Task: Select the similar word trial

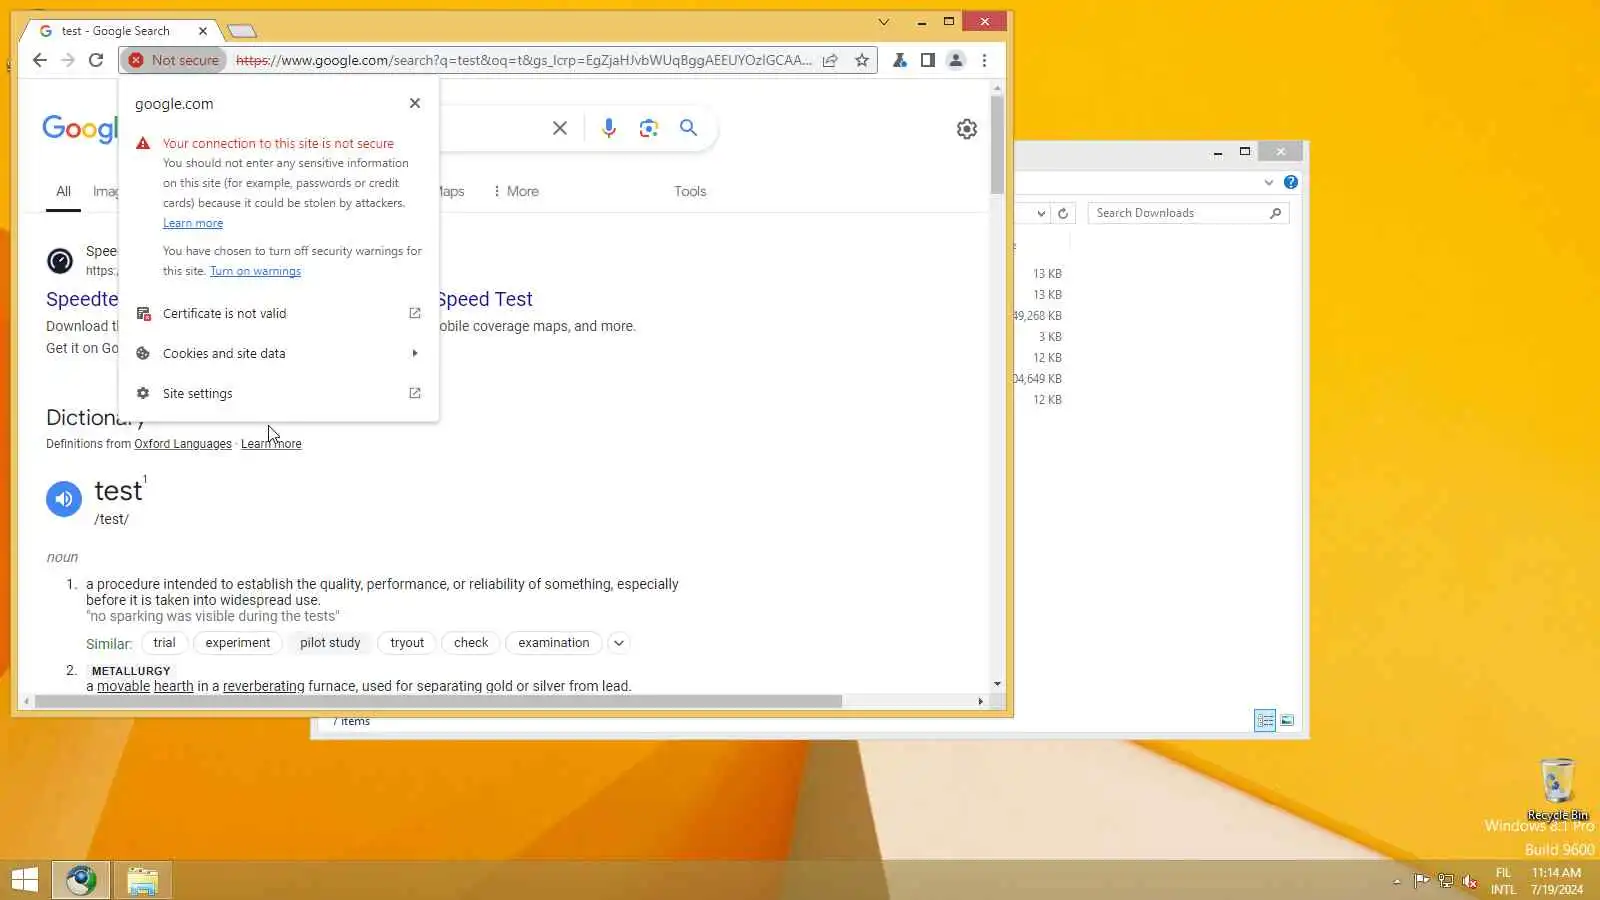Action: coord(164,643)
